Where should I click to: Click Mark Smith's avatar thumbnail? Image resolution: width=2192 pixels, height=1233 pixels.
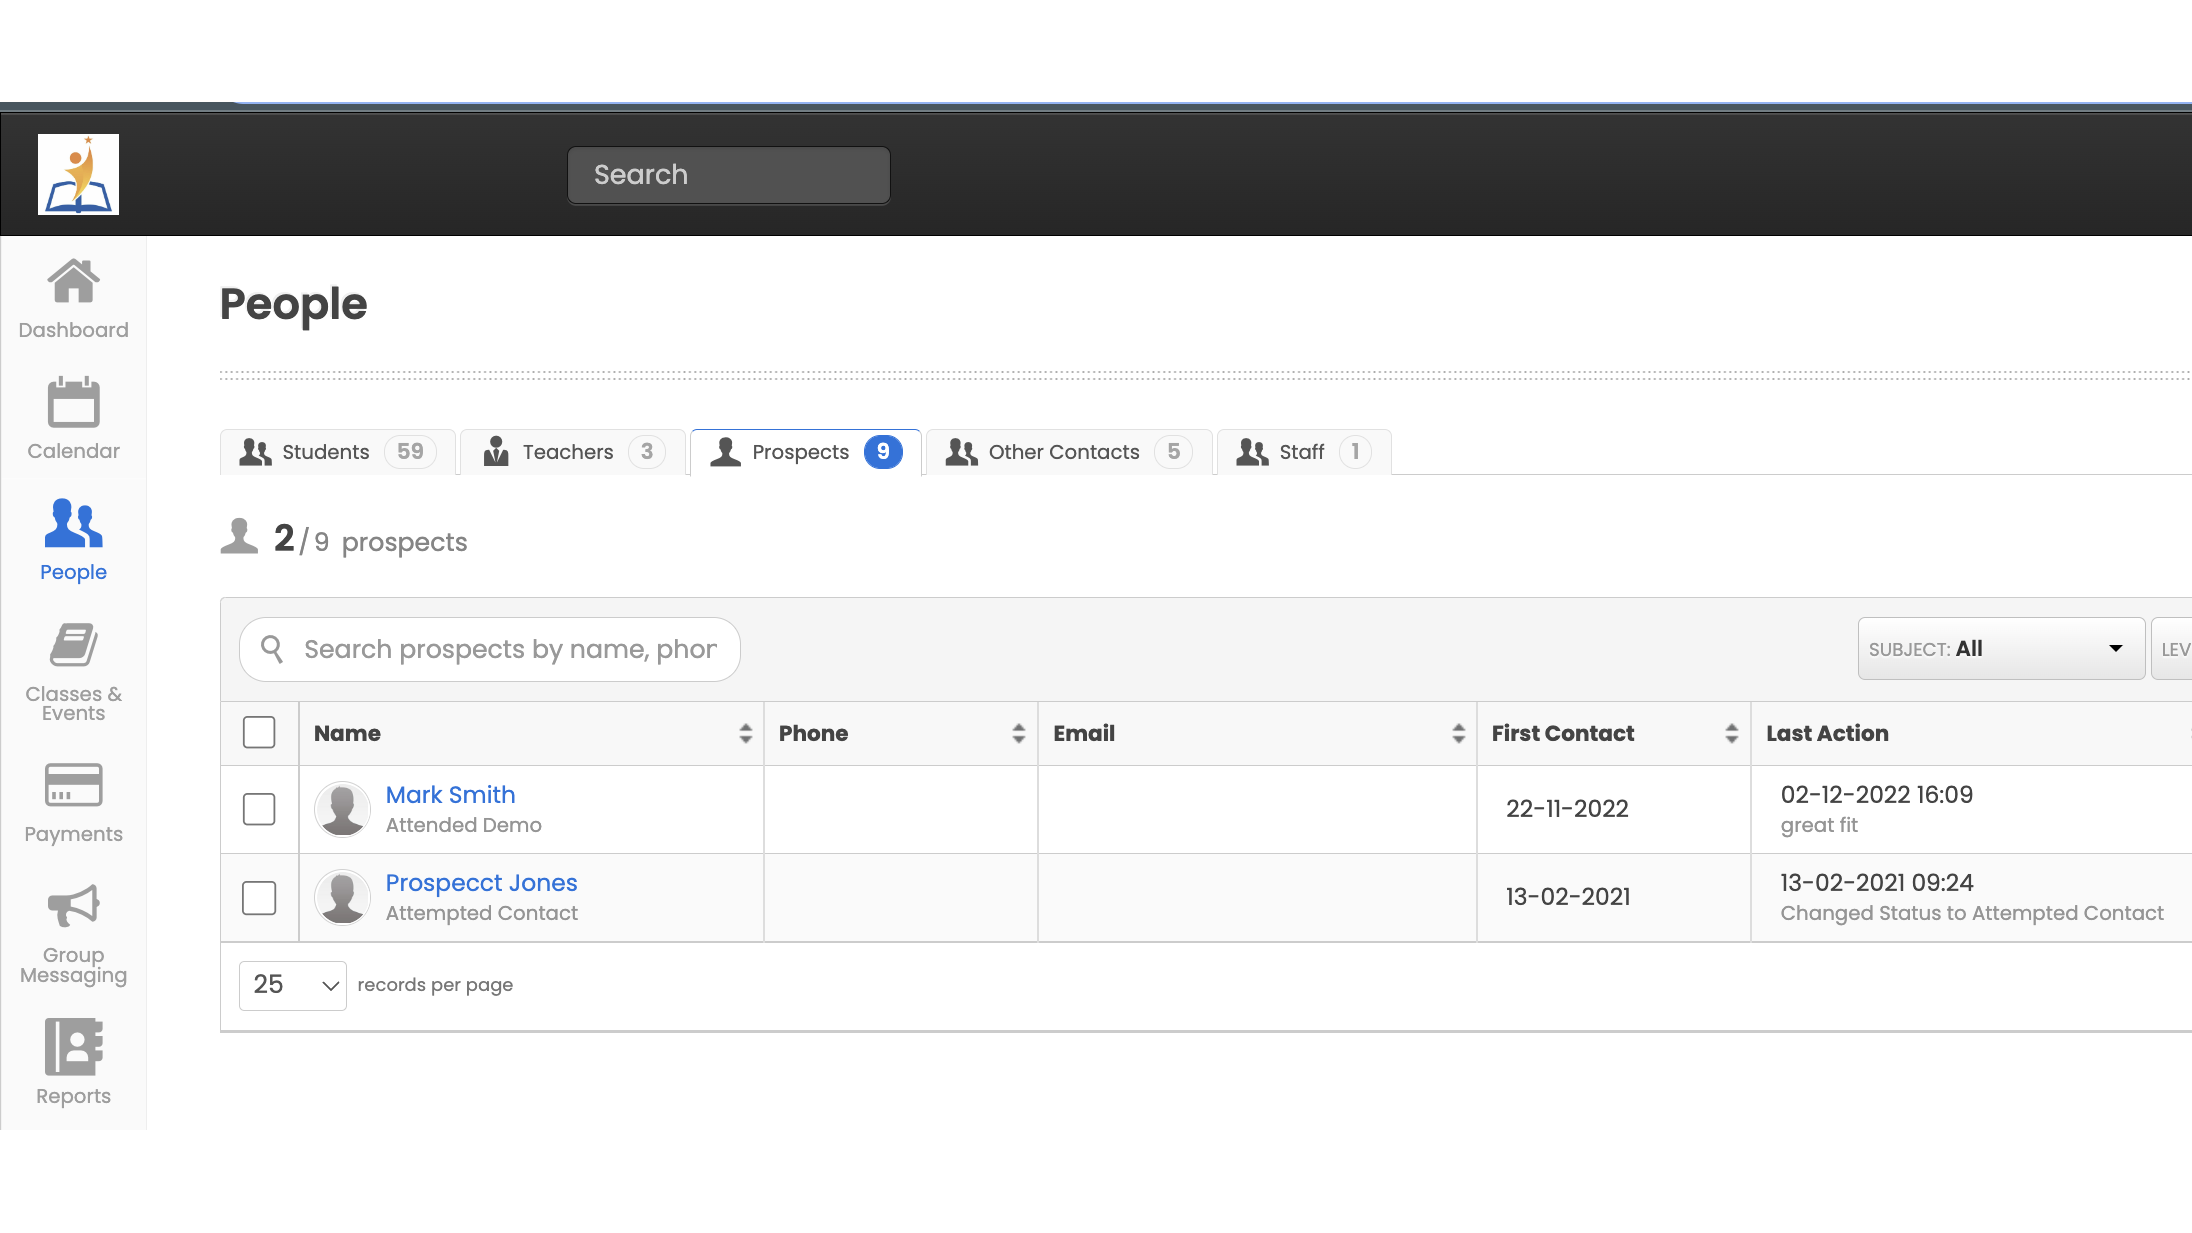[342, 809]
